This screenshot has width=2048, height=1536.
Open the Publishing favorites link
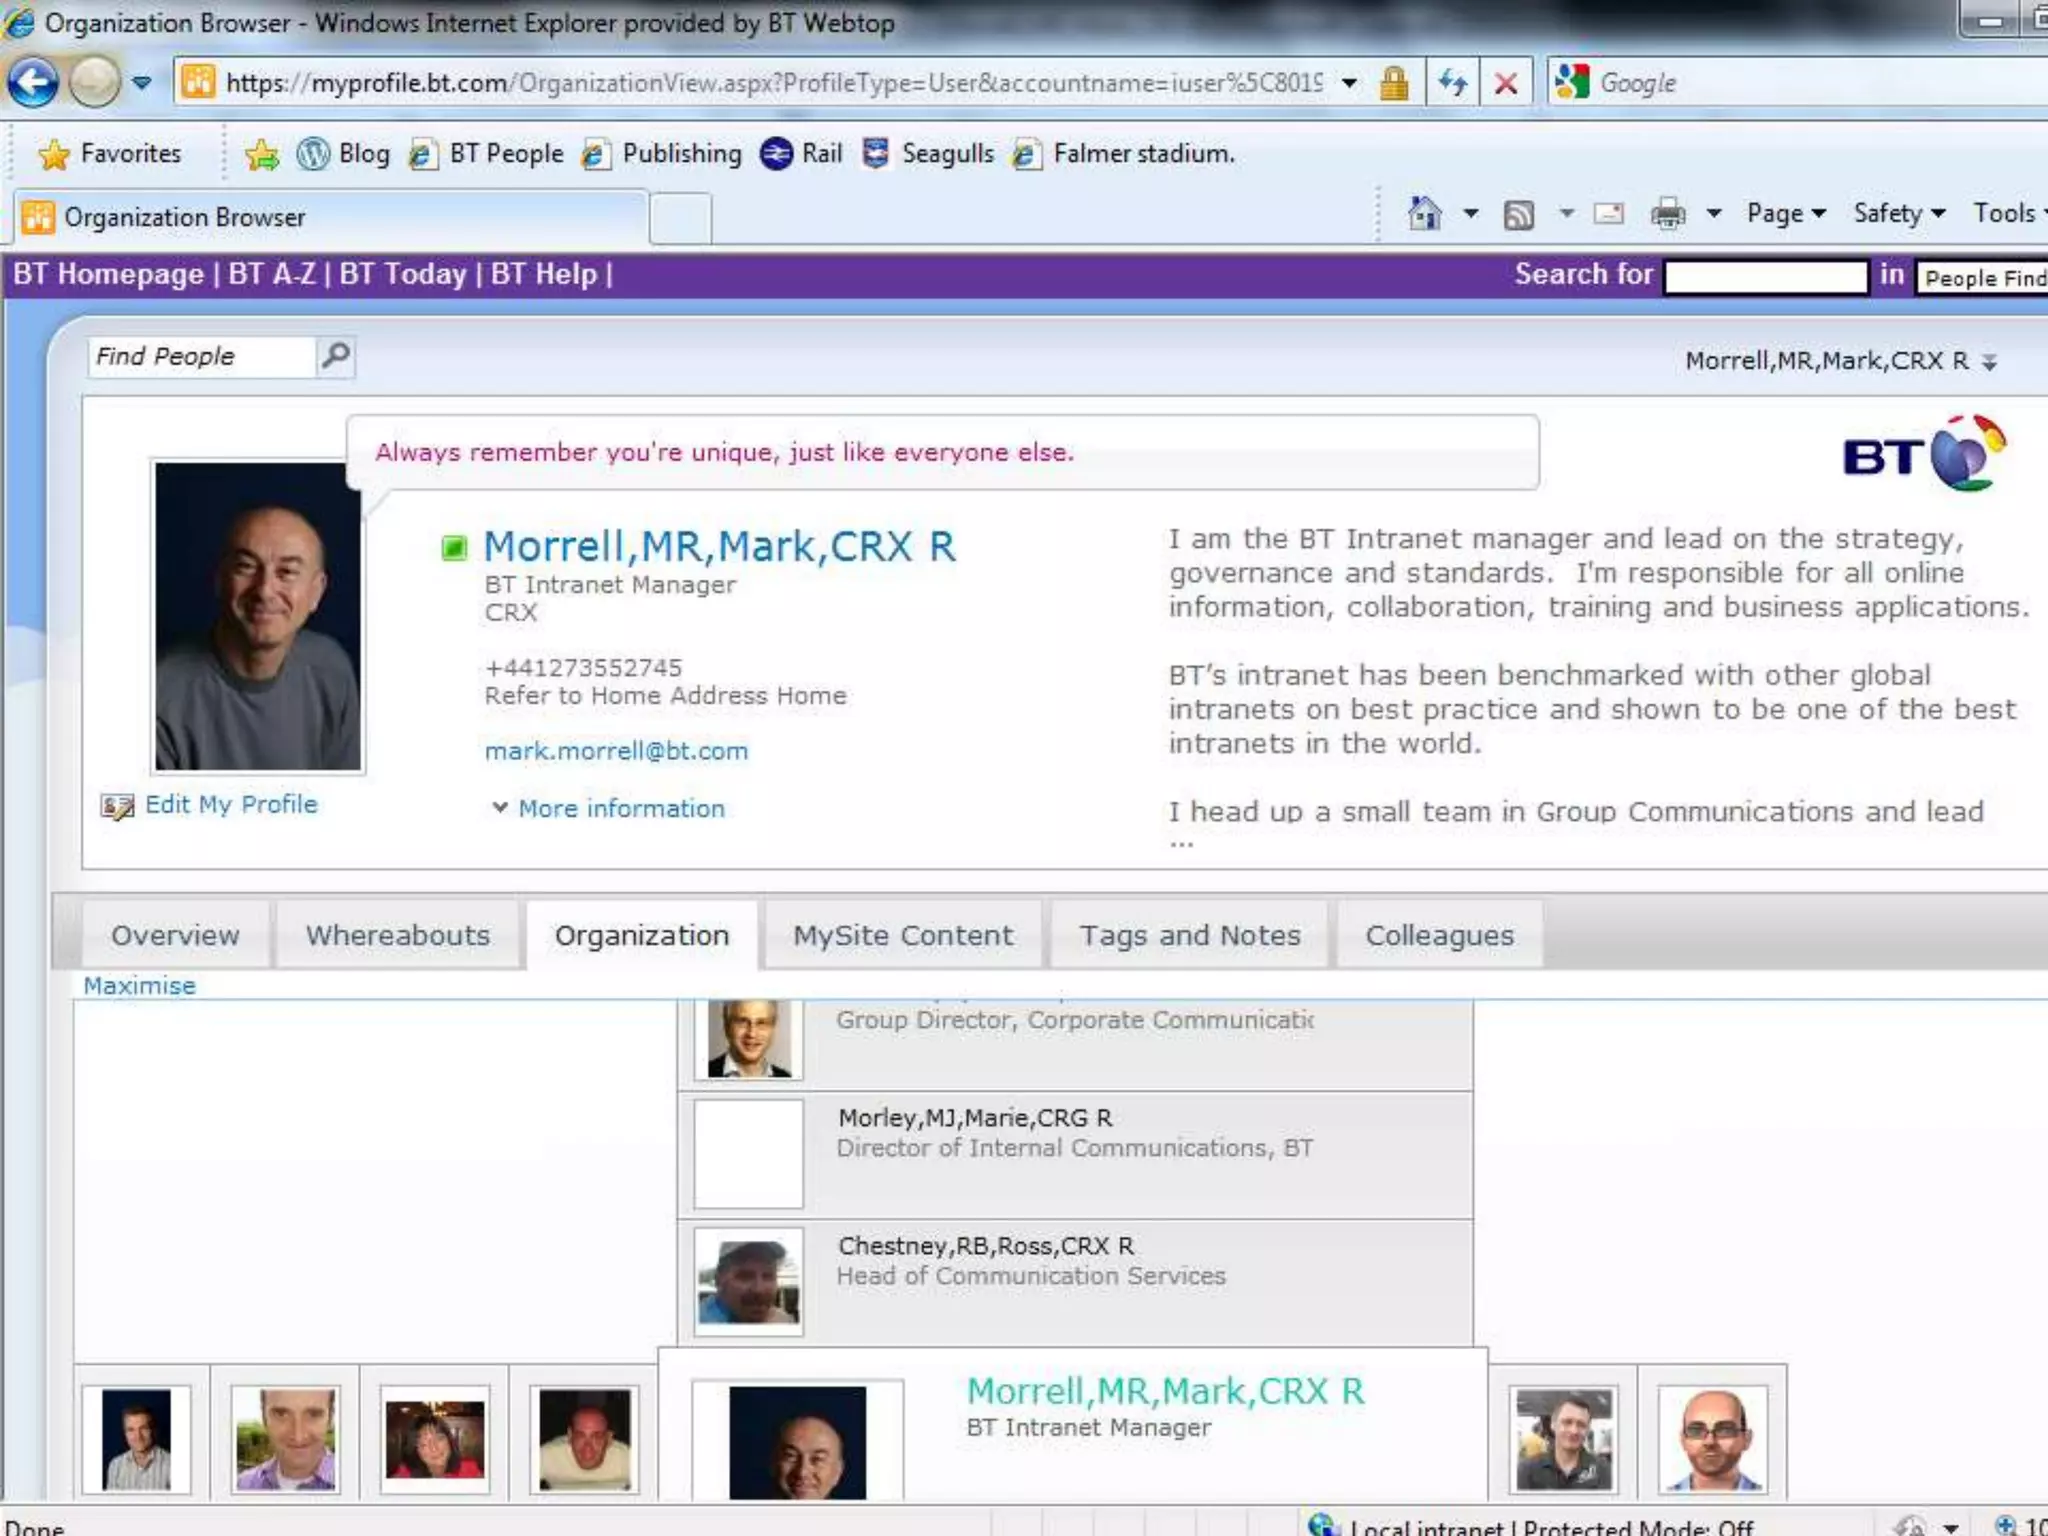pos(662,154)
